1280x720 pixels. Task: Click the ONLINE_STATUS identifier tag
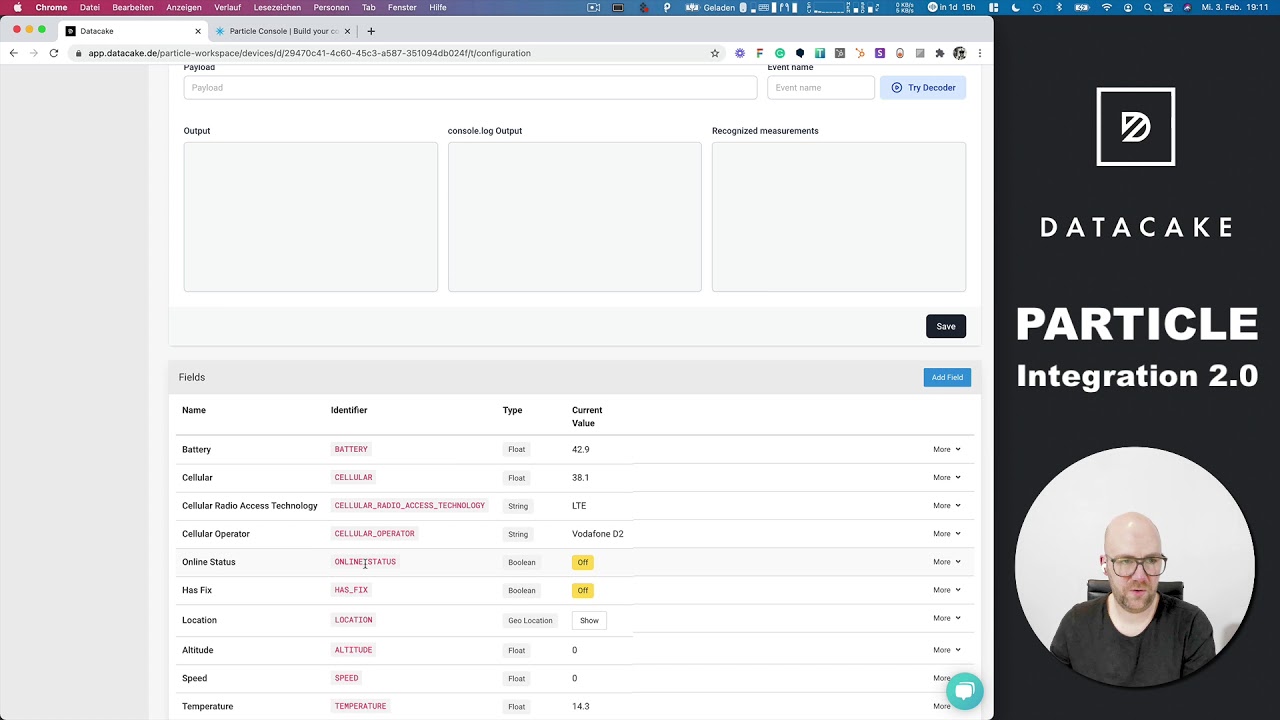click(x=365, y=562)
